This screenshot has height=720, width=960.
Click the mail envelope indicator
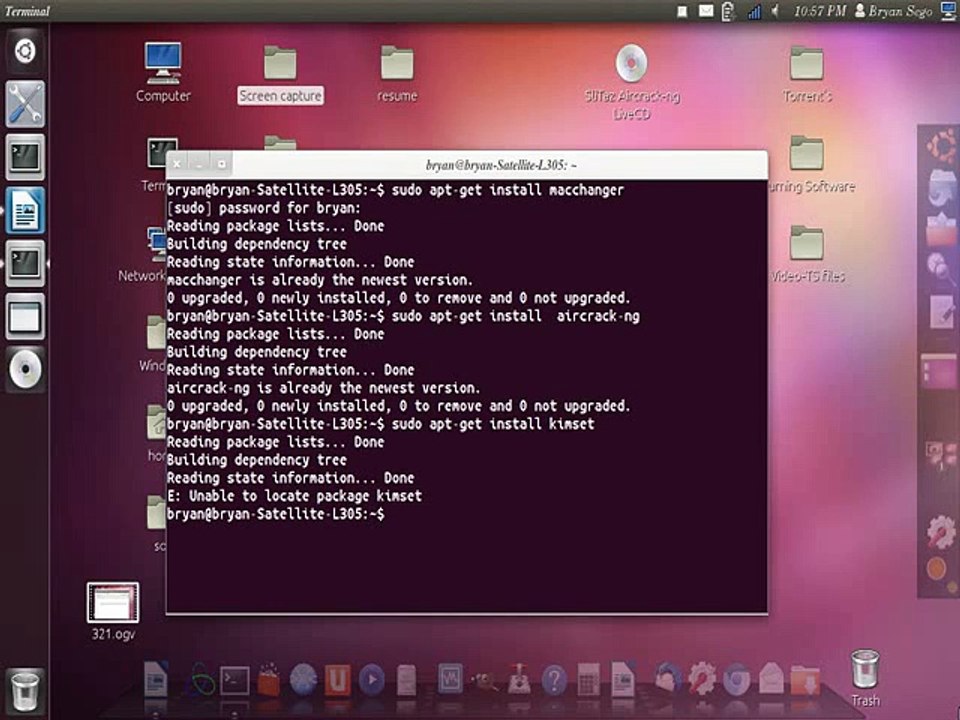(706, 11)
